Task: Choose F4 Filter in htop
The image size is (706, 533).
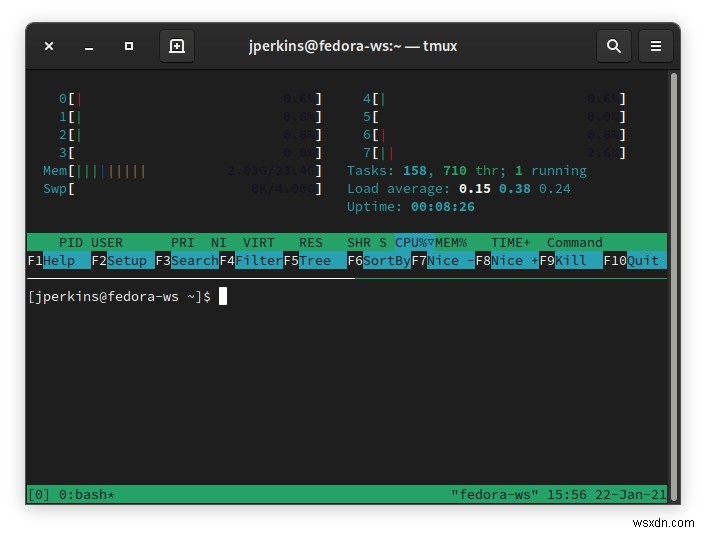Action: click(x=251, y=261)
